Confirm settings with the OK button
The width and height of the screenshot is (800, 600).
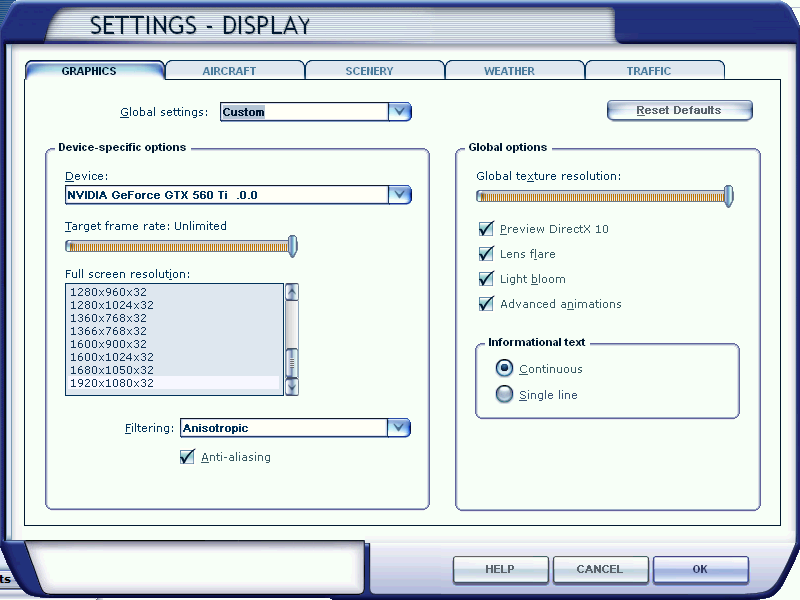(x=701, y=569)
